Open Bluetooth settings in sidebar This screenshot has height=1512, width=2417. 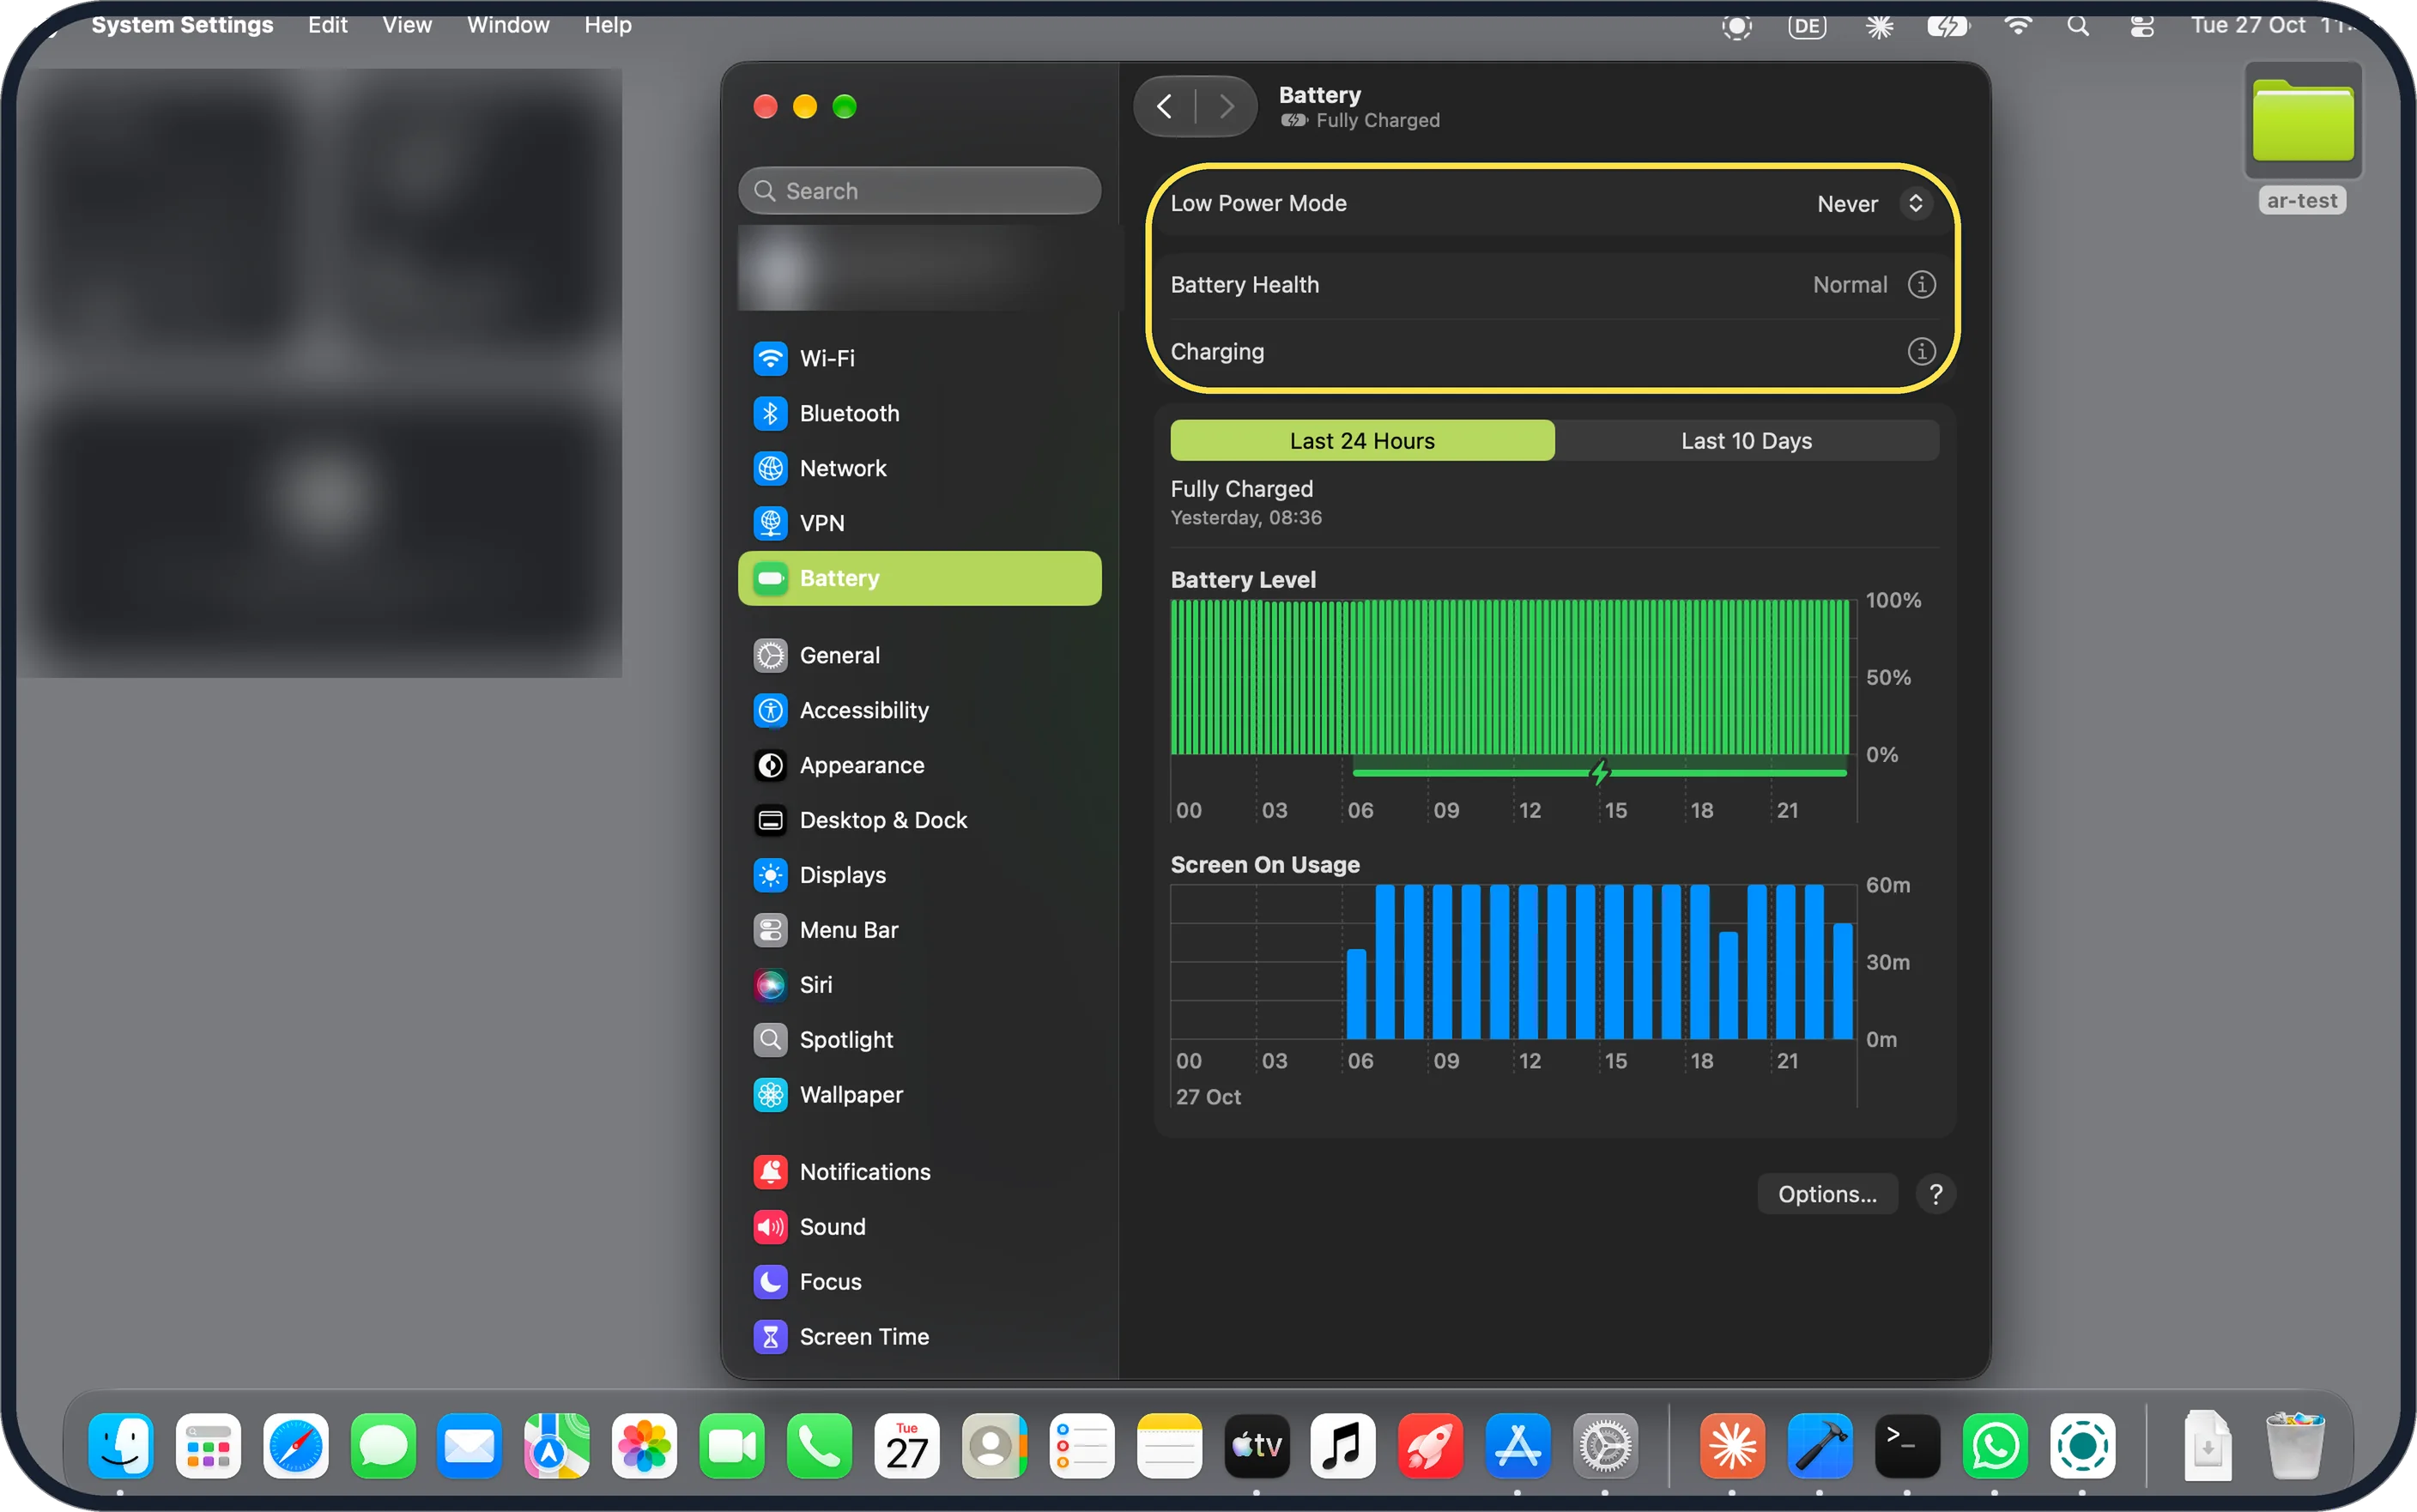coord(919,413)
